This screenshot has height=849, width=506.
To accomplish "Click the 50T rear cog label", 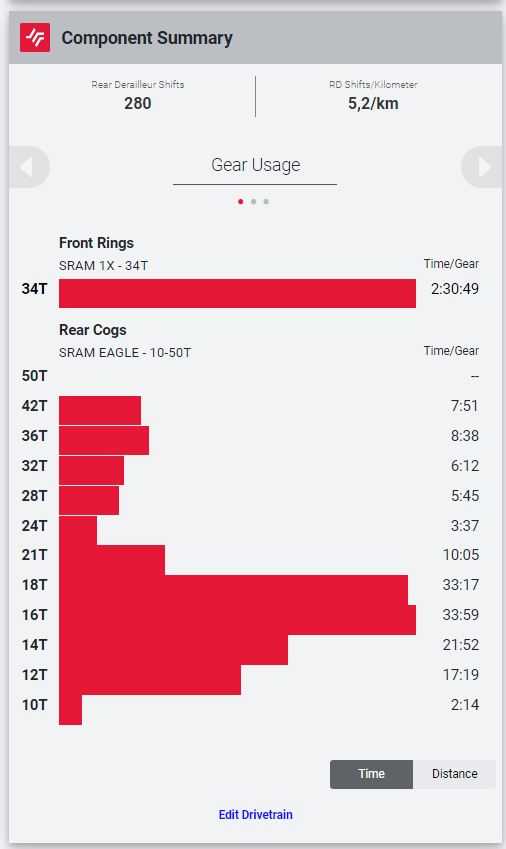I will pos(34,376).
